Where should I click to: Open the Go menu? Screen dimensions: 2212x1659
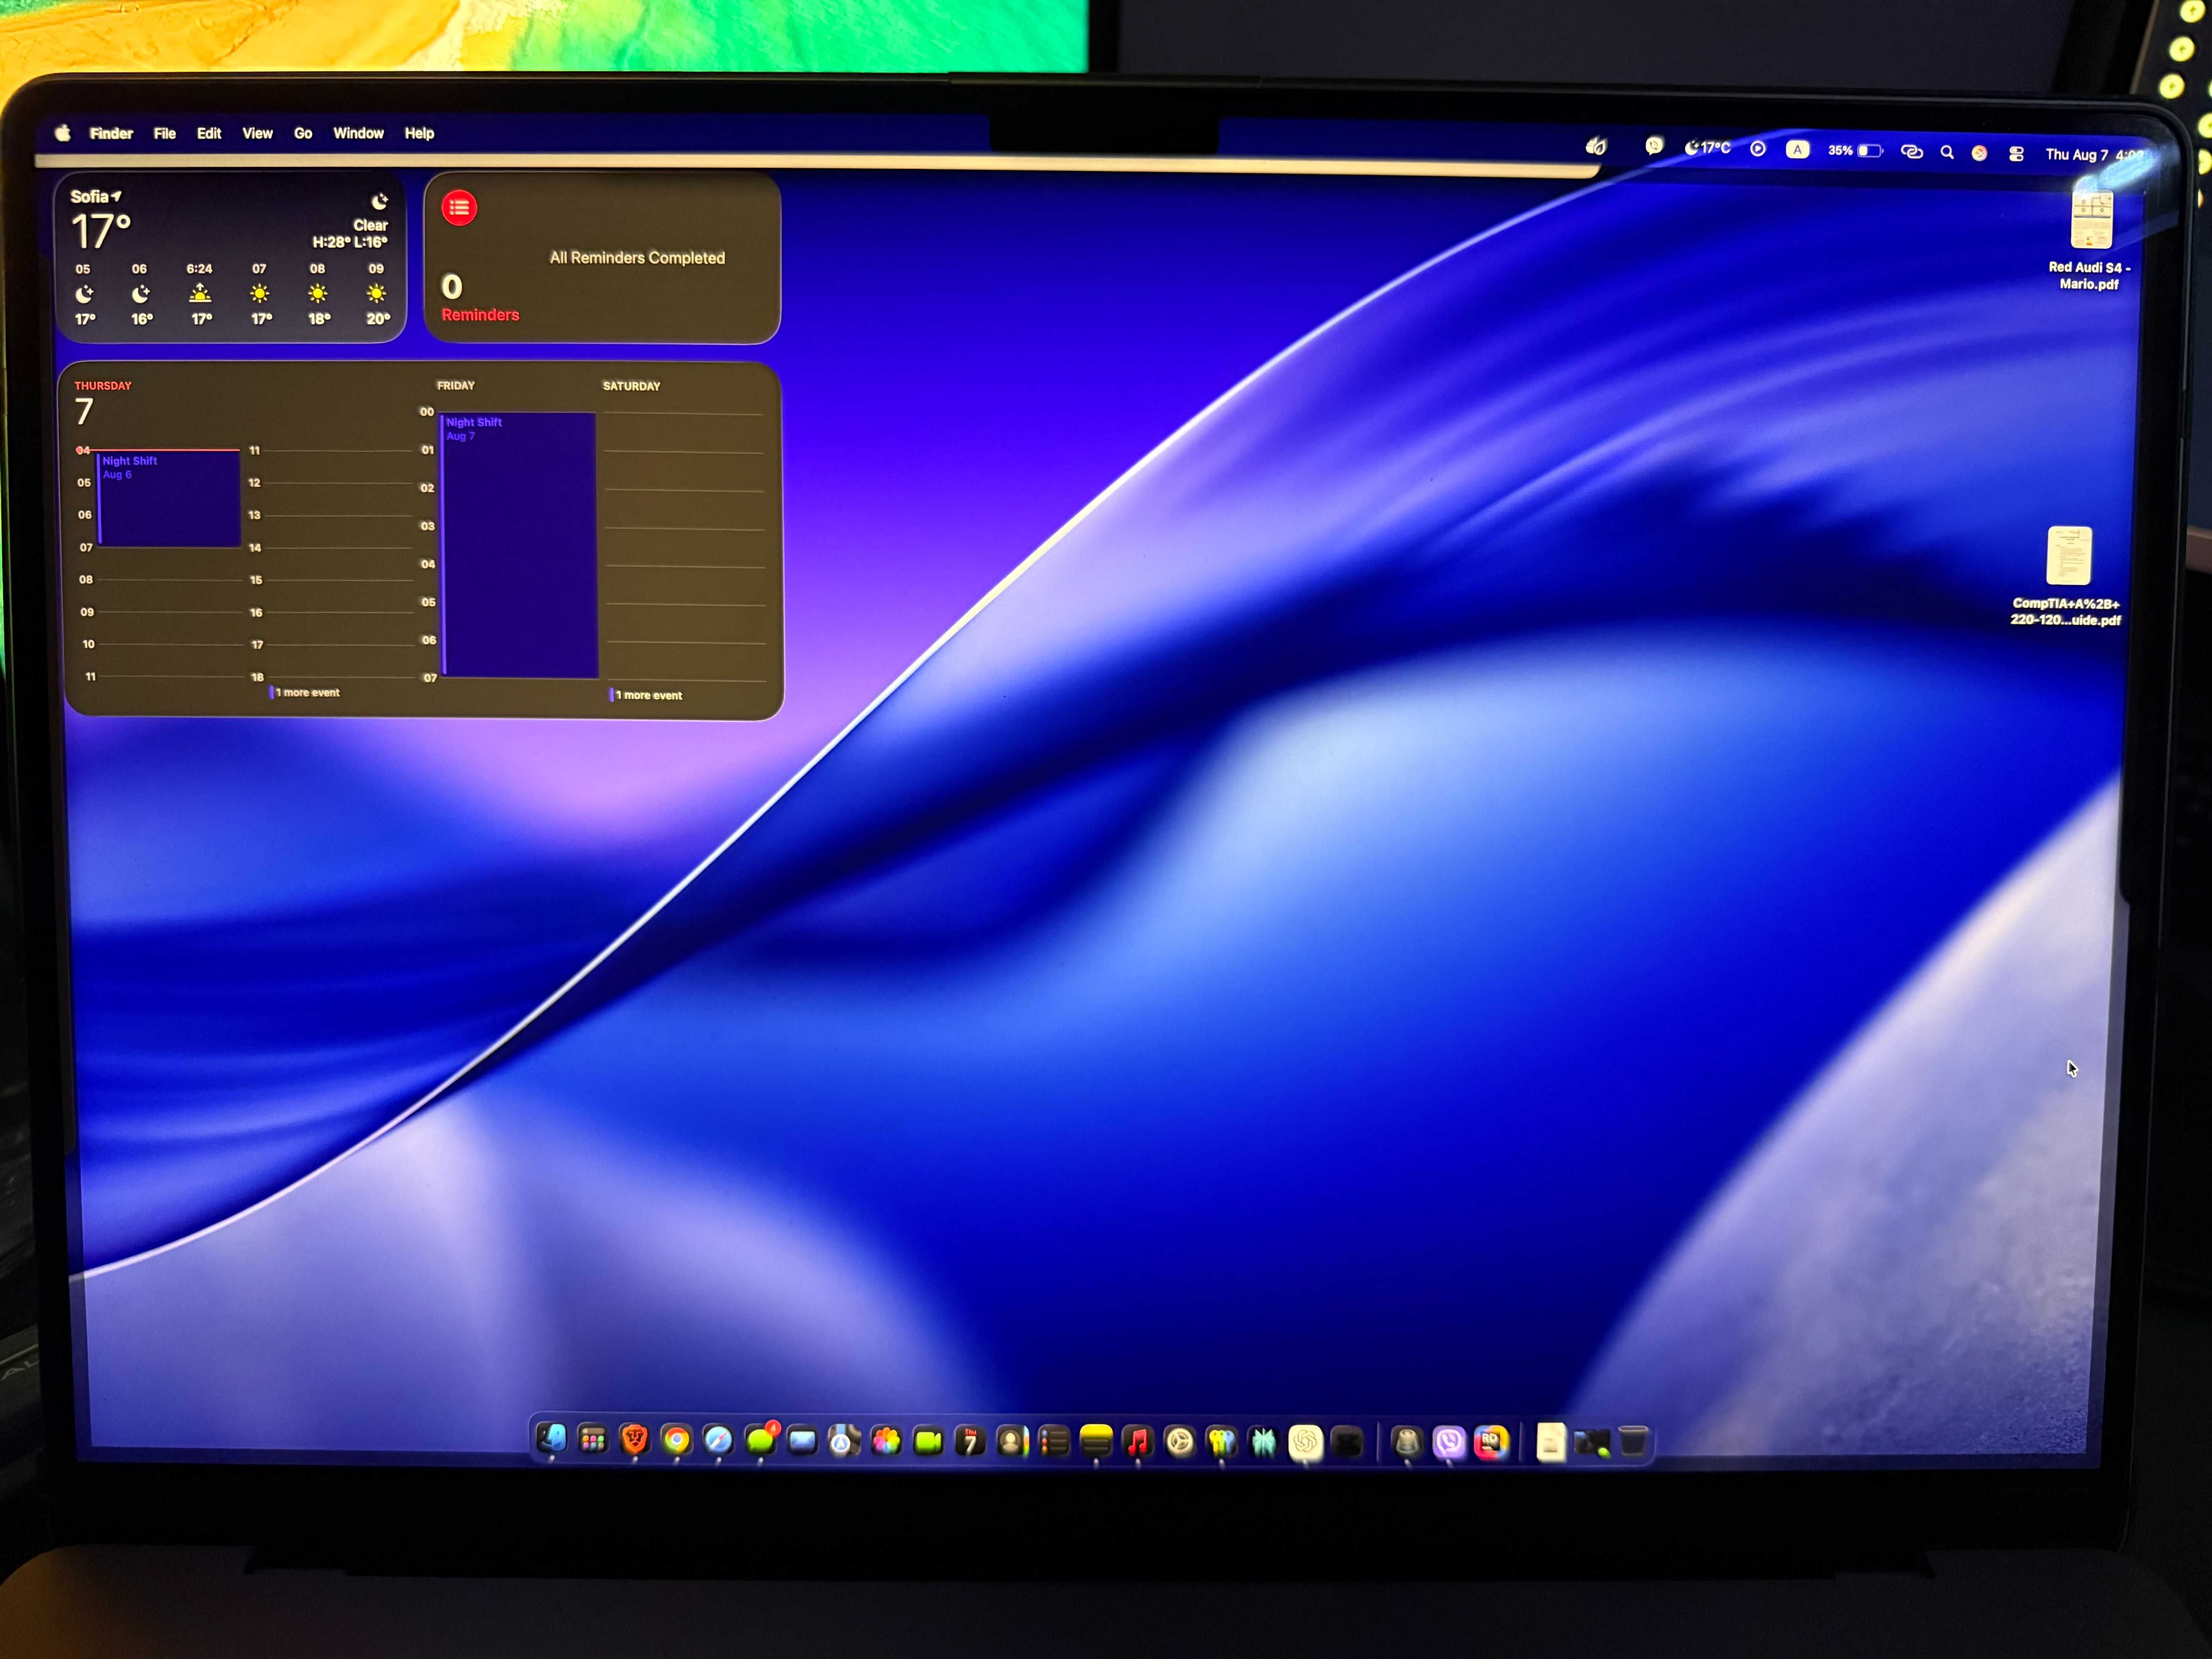coord(303,133)
